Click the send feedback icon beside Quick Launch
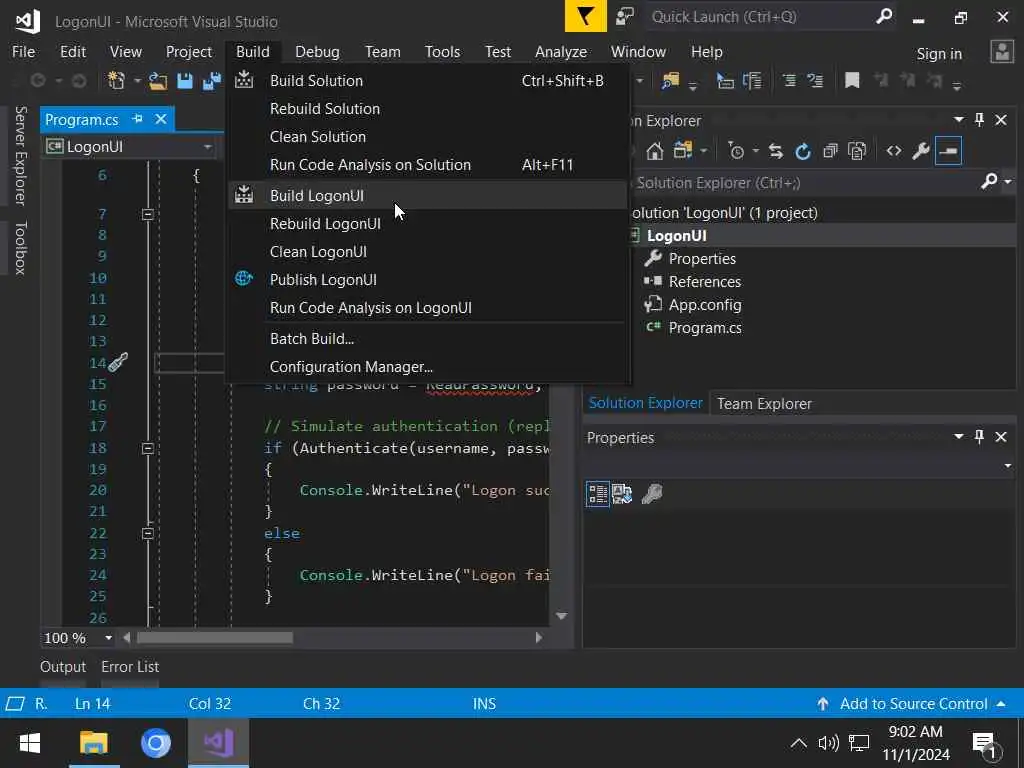The width and height of the screenshot is (1024, 768). point(625,16)
